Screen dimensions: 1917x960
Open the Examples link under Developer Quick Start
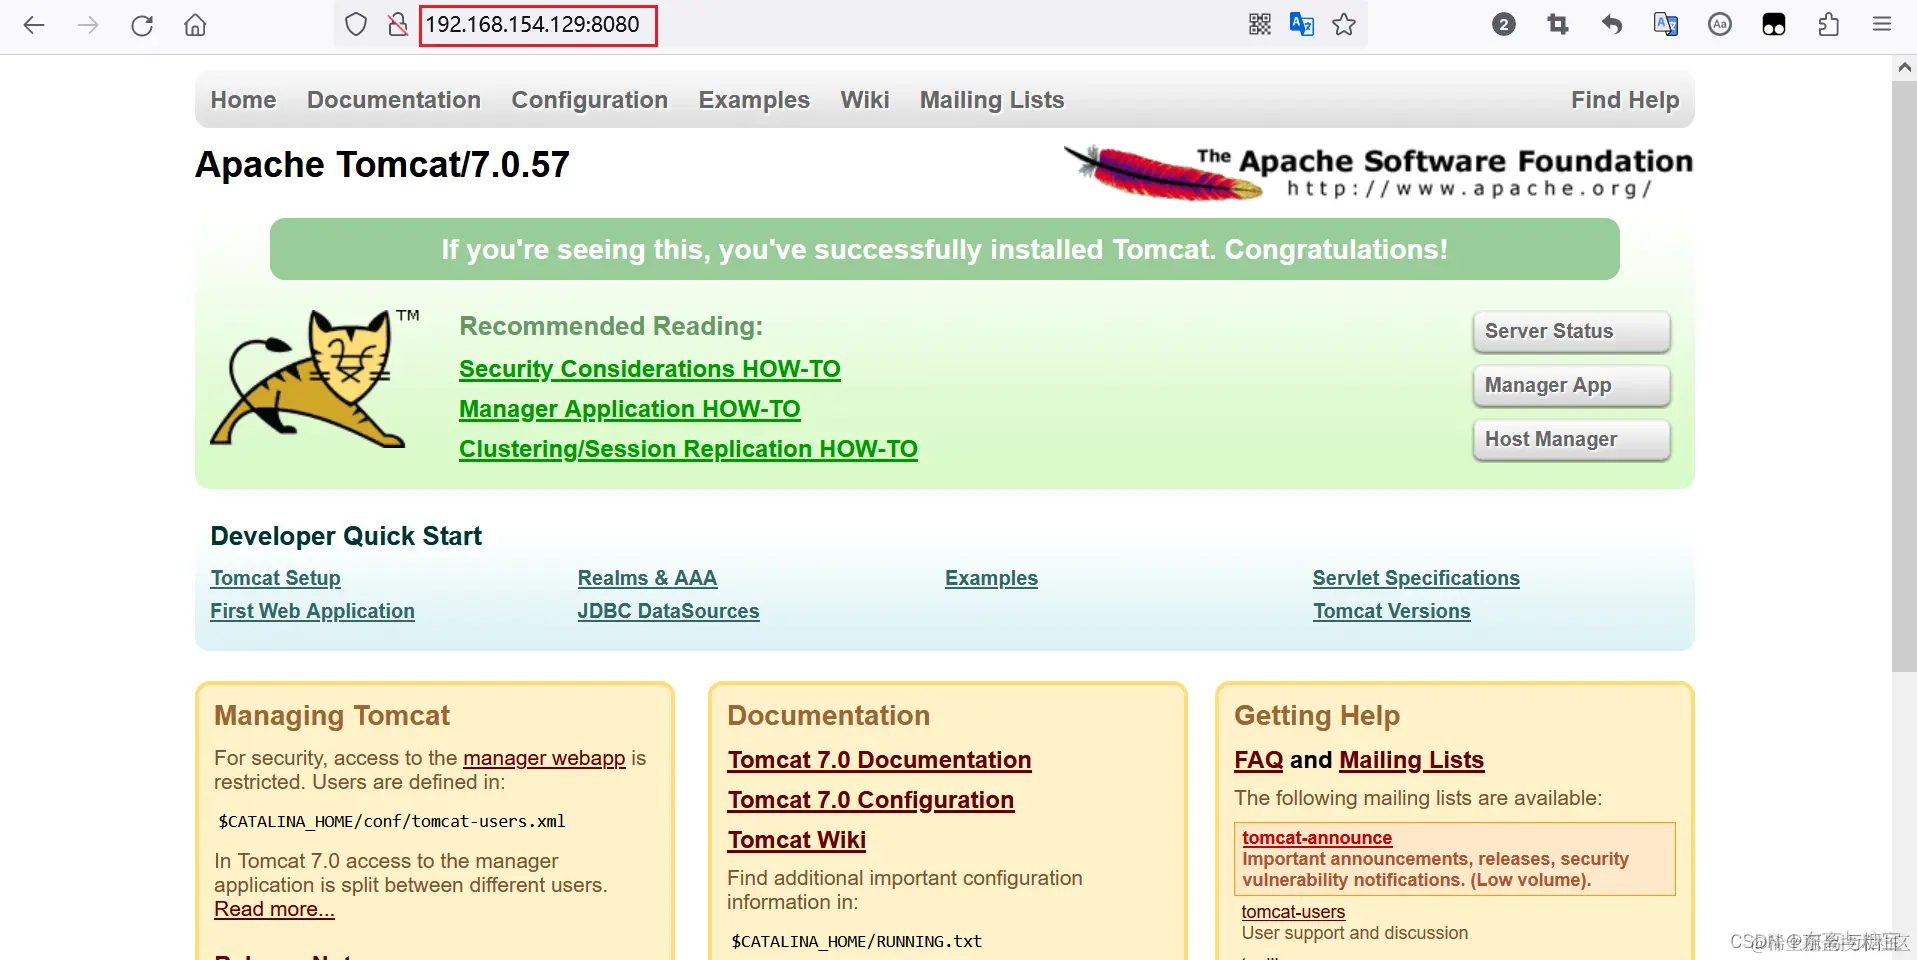point(991,578)
